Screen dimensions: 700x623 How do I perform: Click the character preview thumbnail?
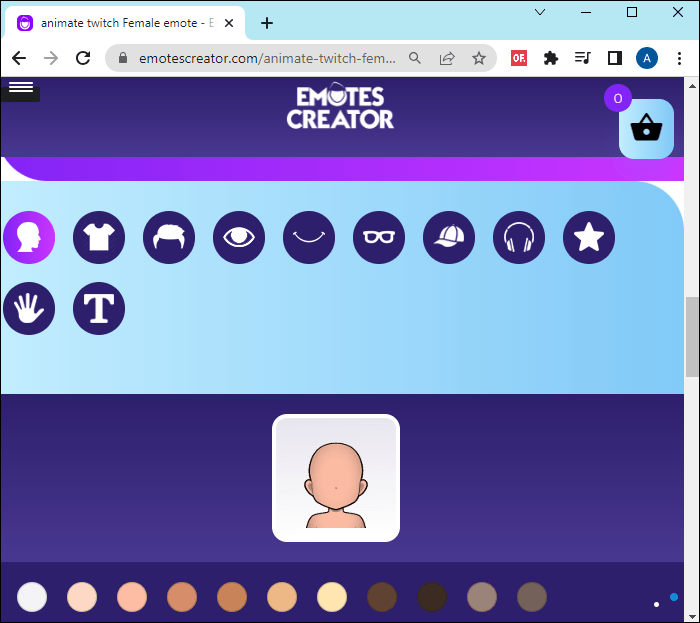click(x=336, y=478)
